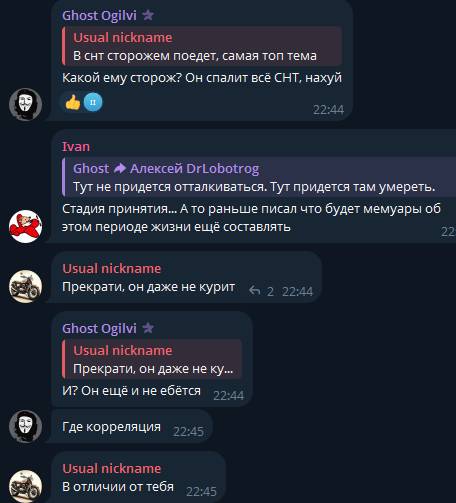Click the Ivan sender name
Screen dimensions: 456x503
(x=76, y=147)
